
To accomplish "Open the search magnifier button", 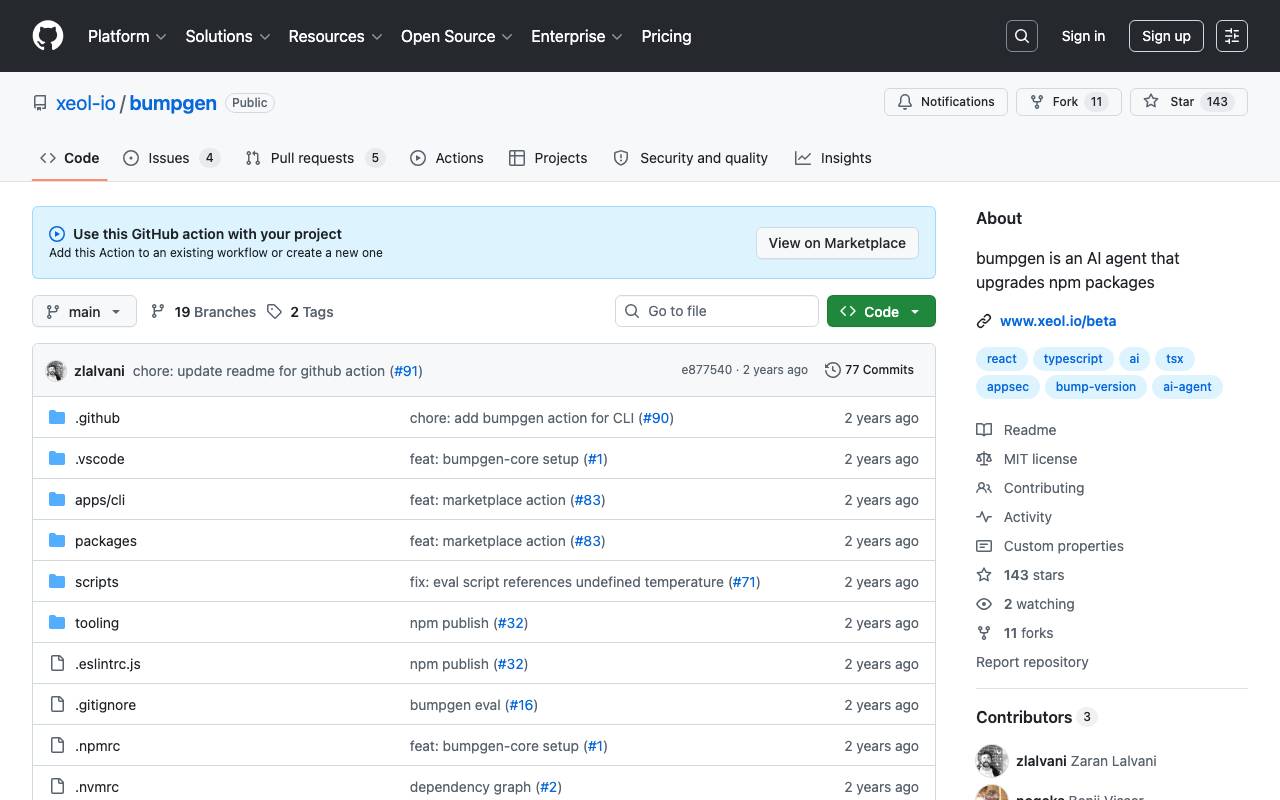I will (1022, 36).
